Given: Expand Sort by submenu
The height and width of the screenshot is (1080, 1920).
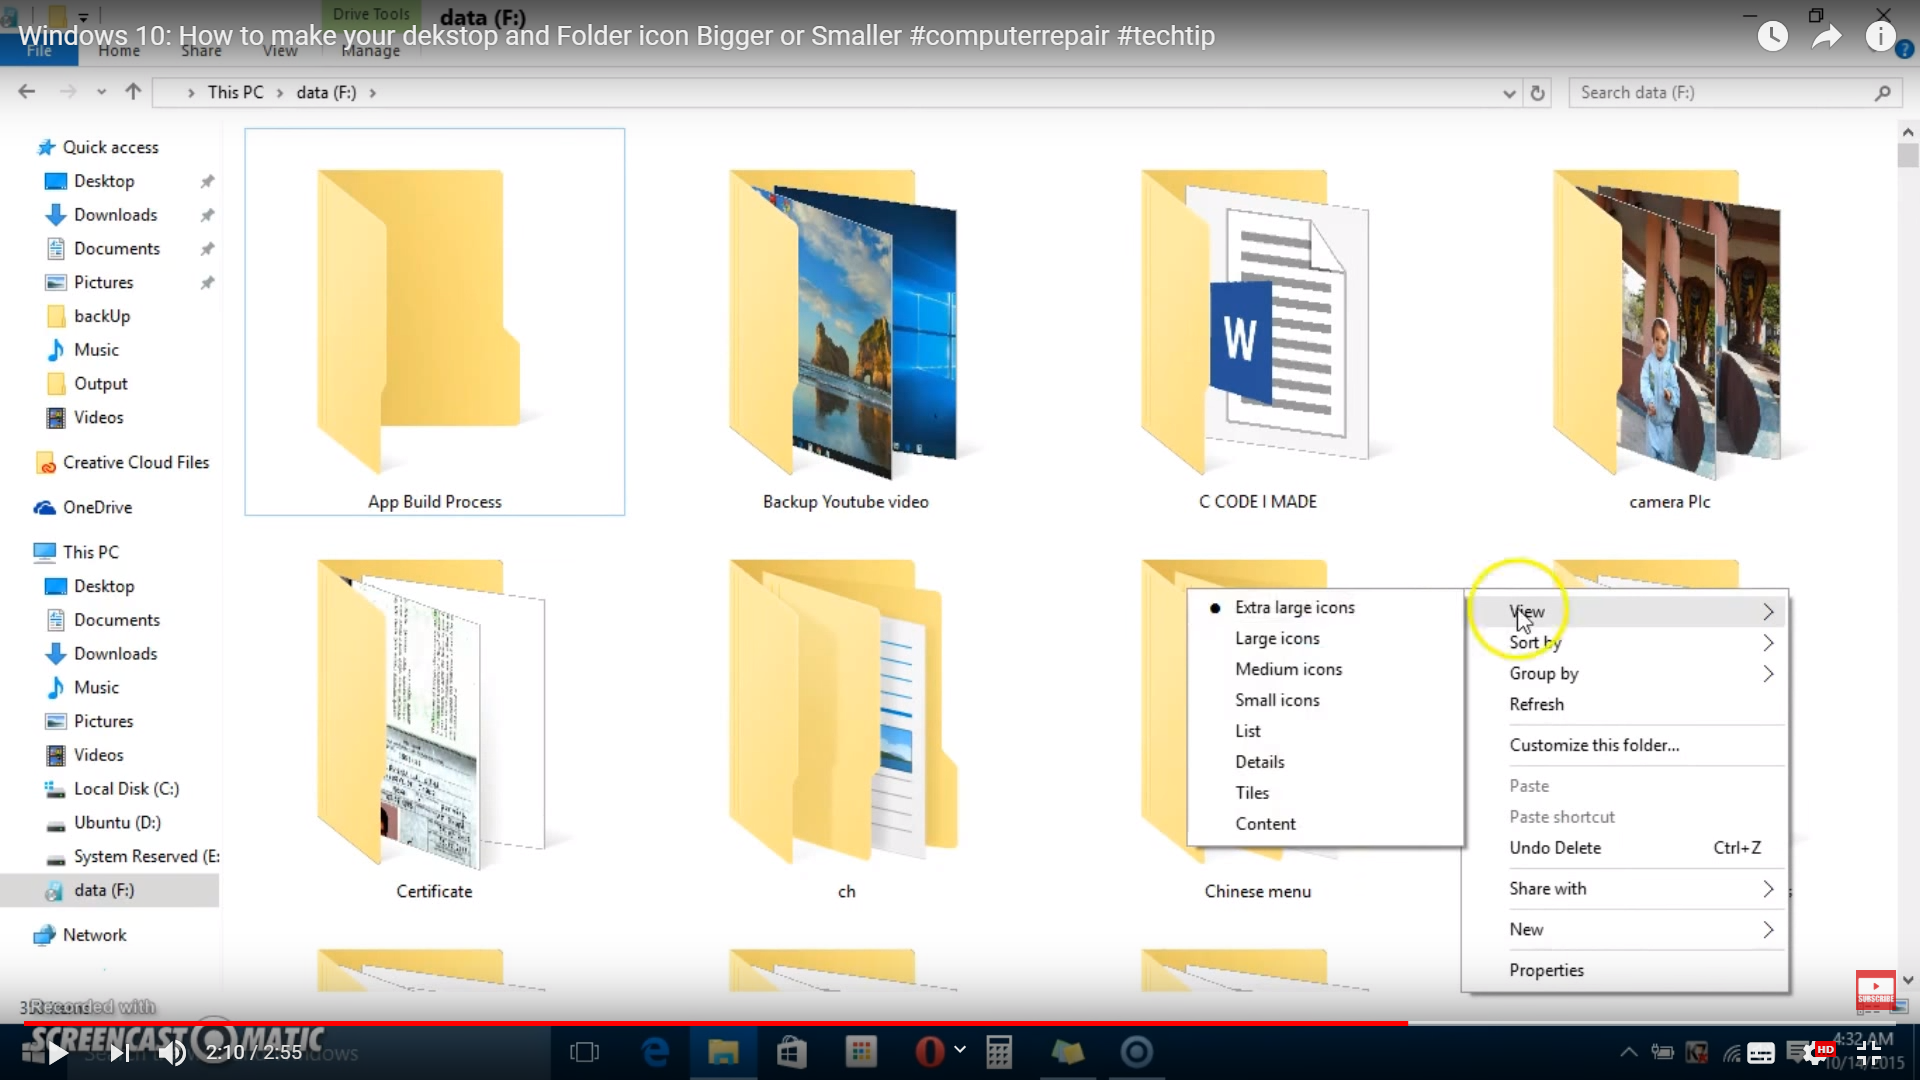Looking at the screenshot, I should (1625, 643).
